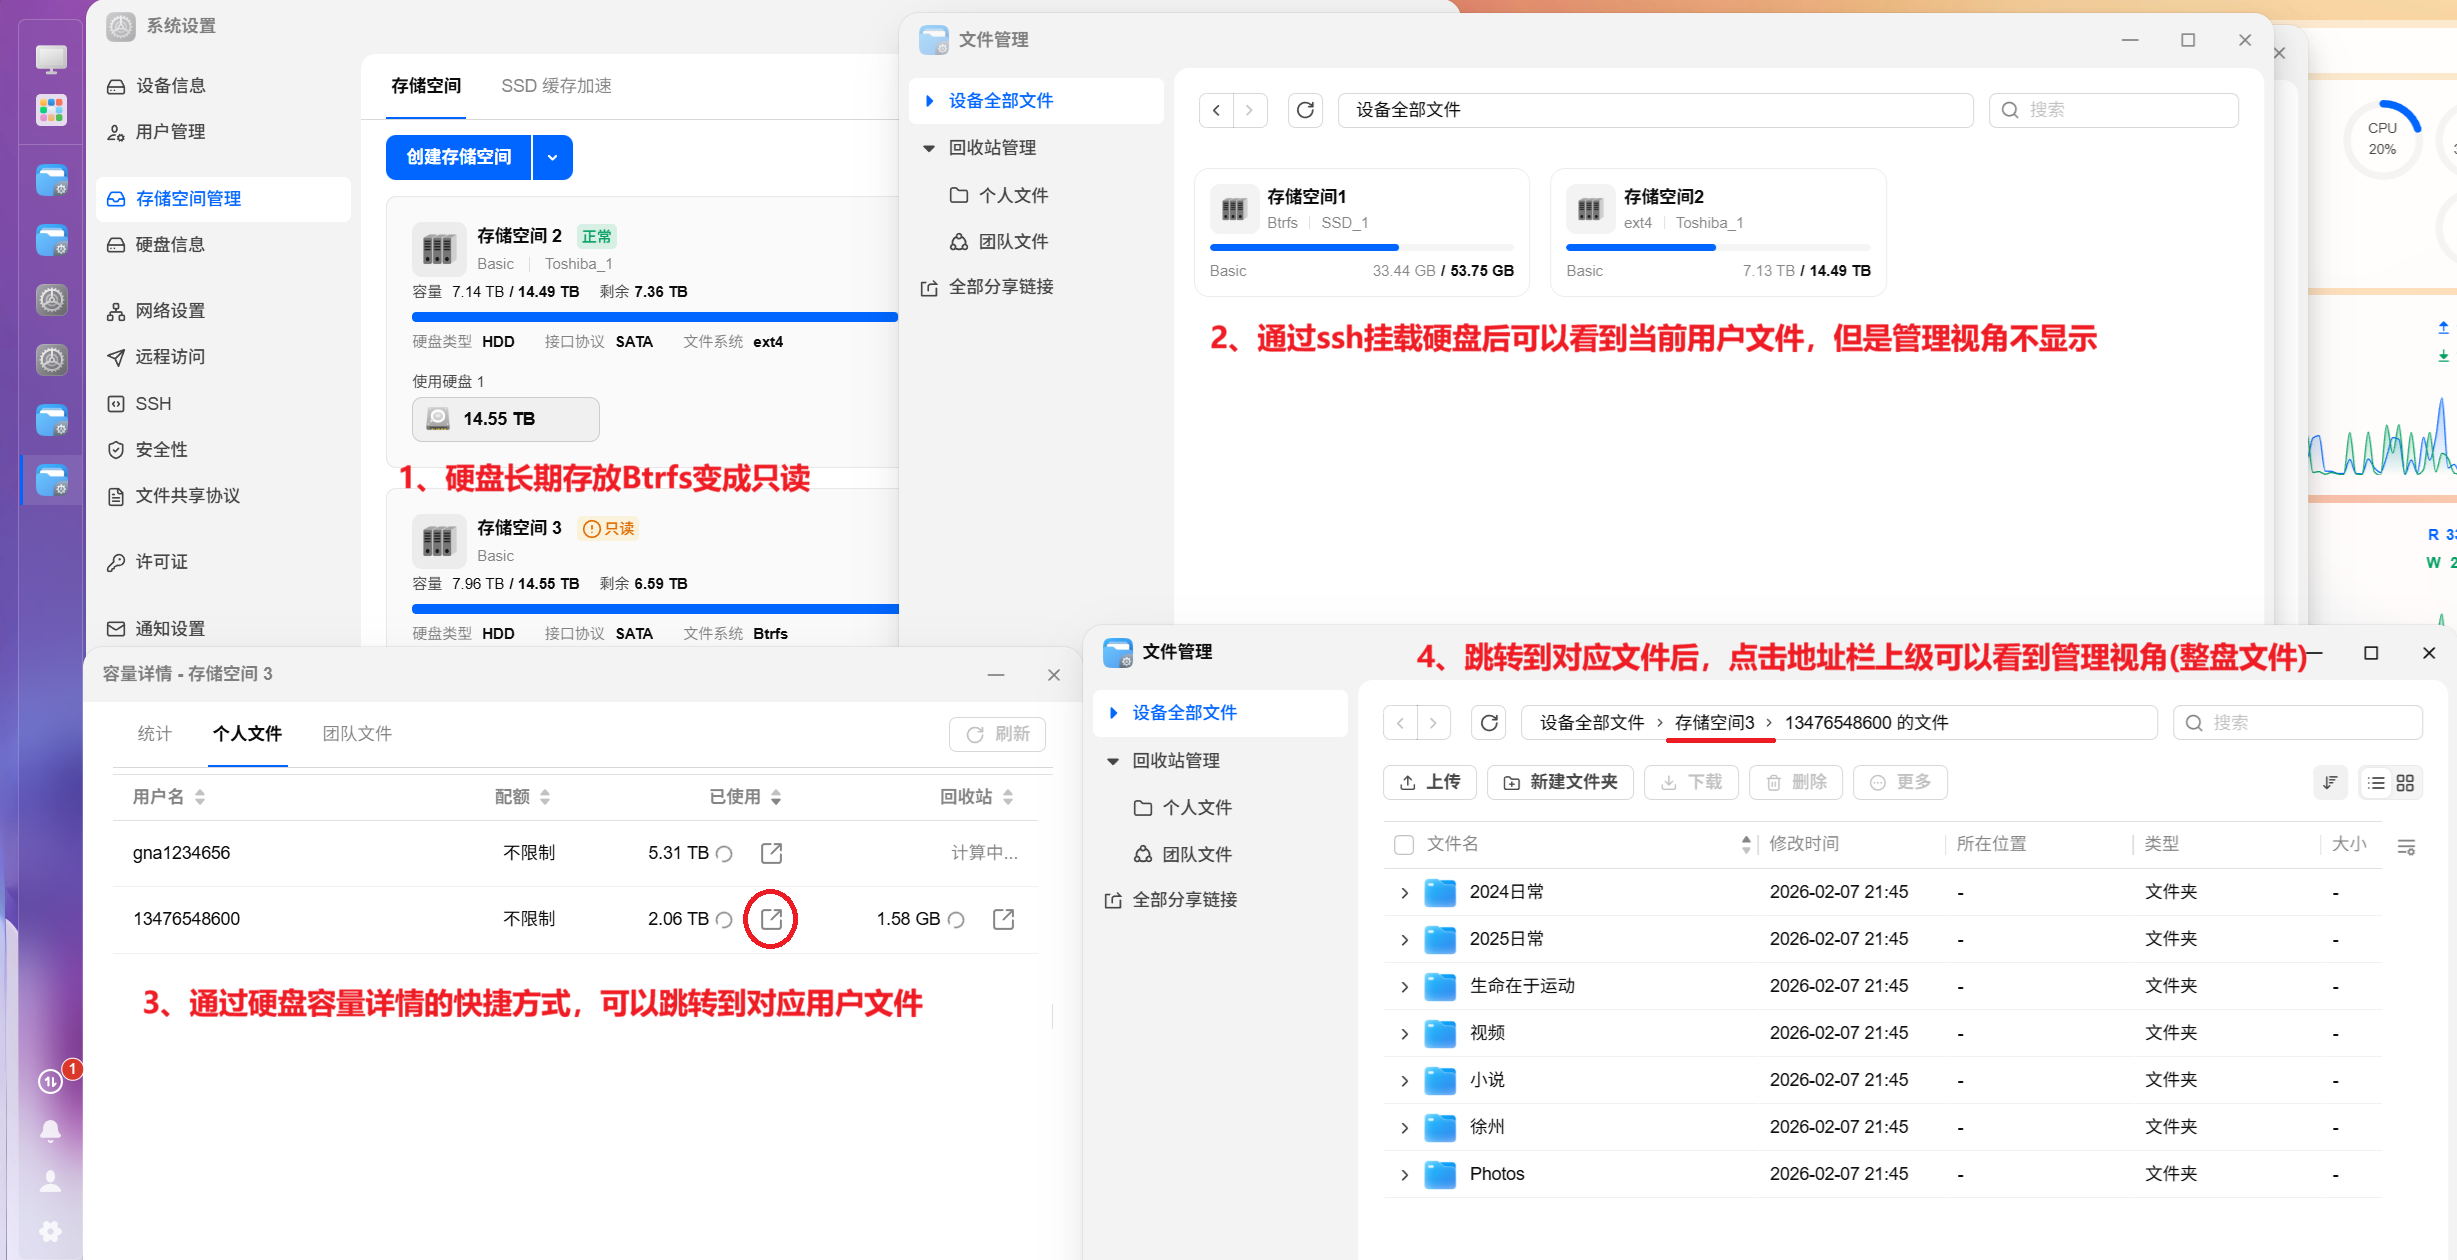Open 个人文件 in lower file manager sidebar
Image resolution: width=2457 pixels, height=1260 pixels.
(1196, 808)
